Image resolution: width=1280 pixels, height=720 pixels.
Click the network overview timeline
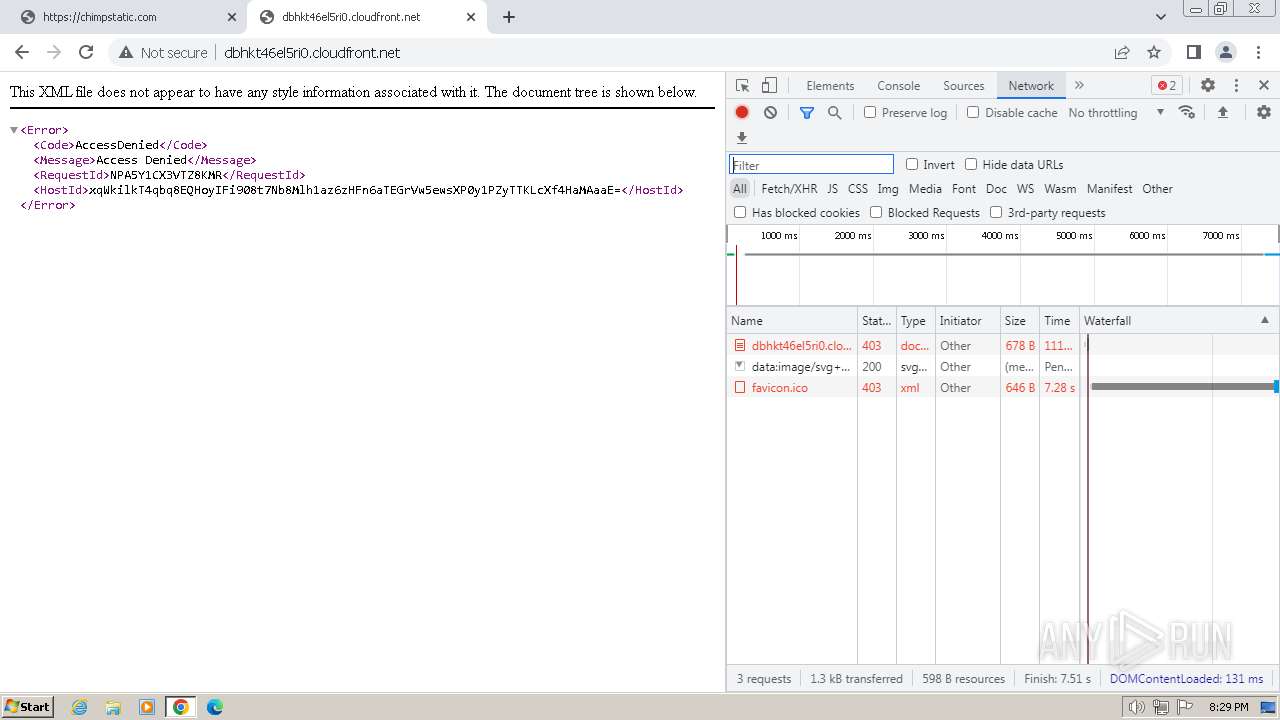pos(1003,265)
